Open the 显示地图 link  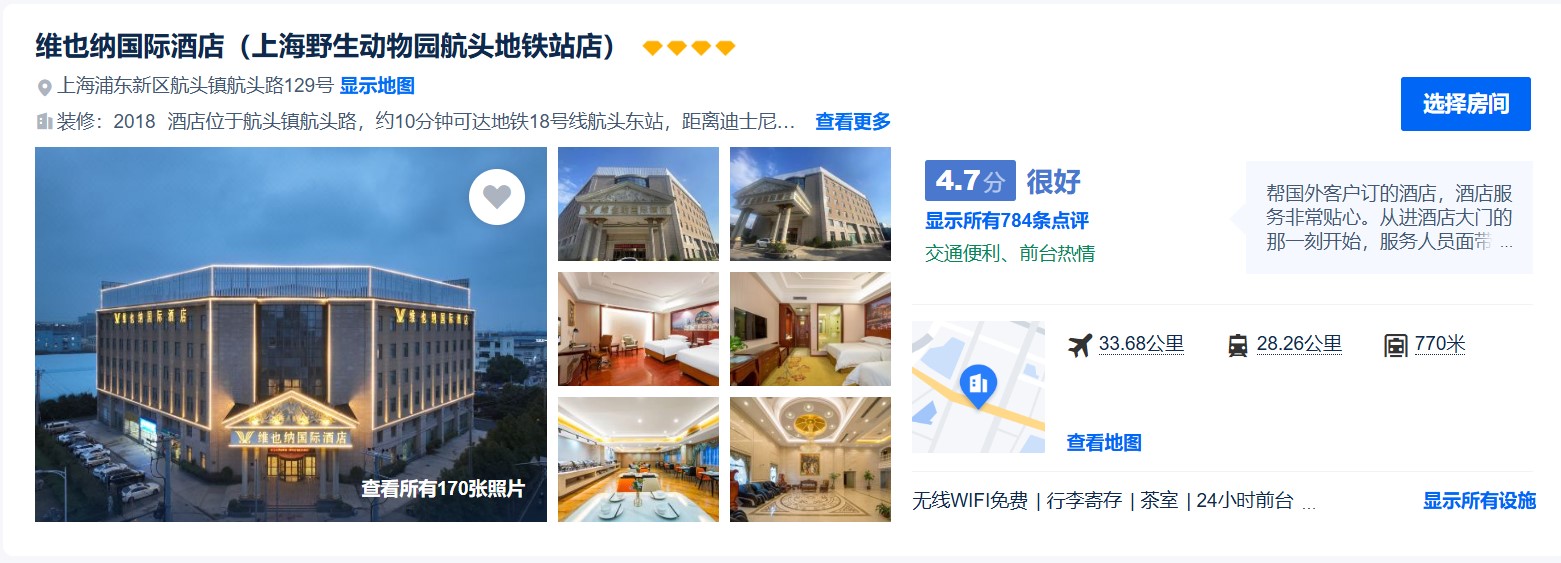pos(377,86)
